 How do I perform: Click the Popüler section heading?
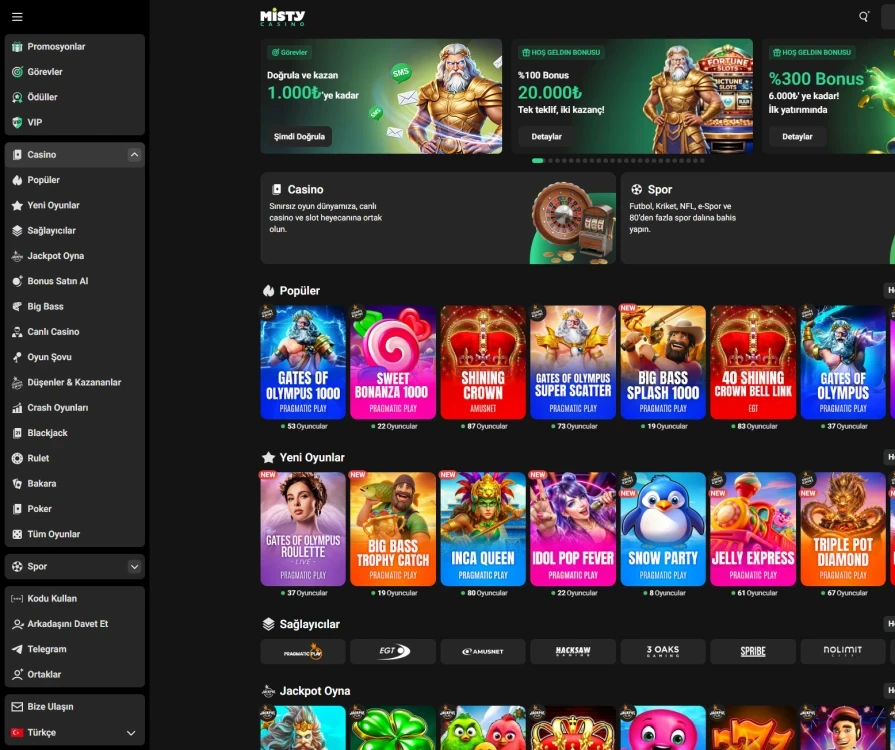299,291
